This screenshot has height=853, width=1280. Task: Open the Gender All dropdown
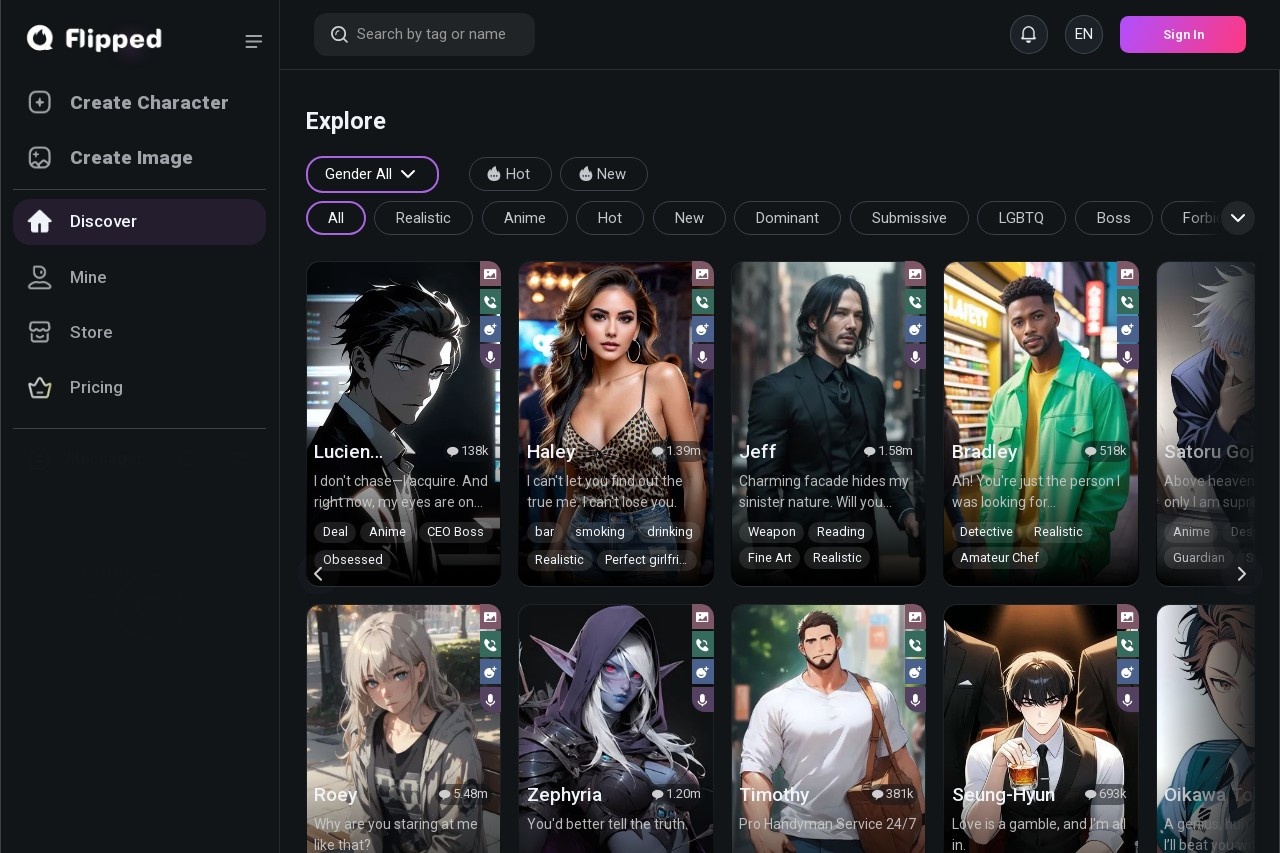(x=372, y=174)
